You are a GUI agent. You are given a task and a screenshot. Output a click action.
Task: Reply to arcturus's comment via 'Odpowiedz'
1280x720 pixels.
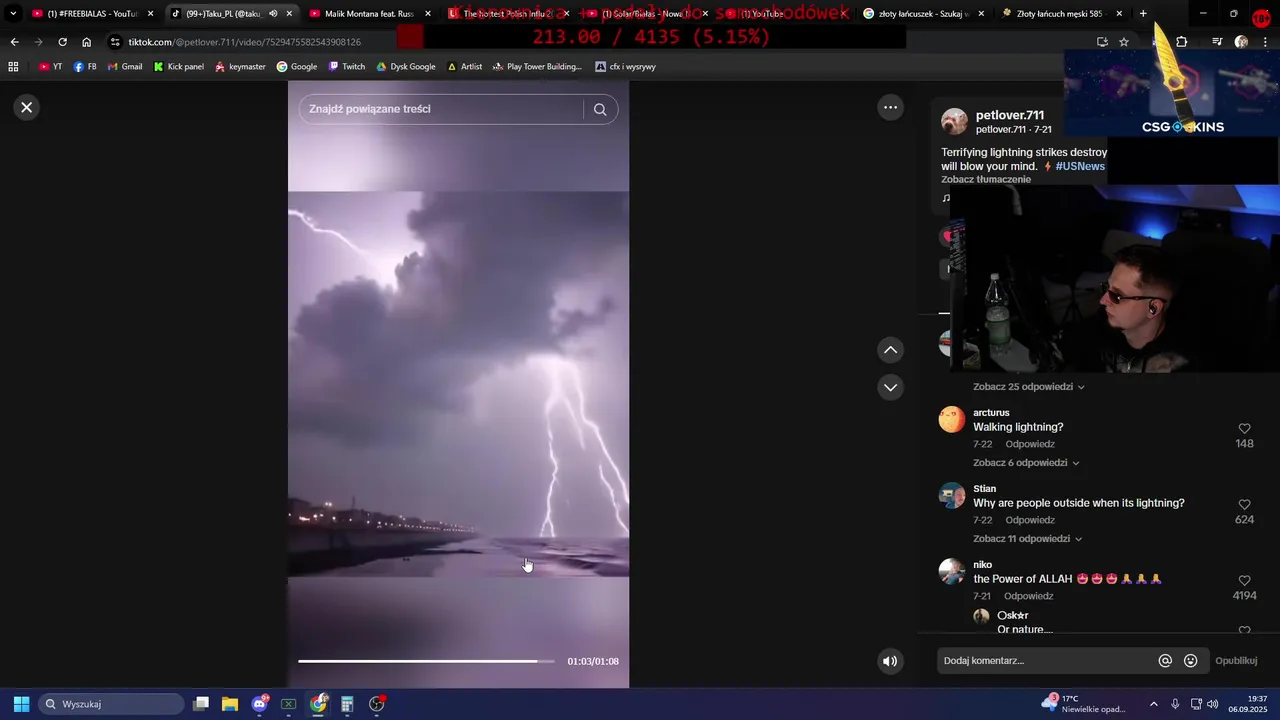pyautogui.click(x=1030, y=444)
